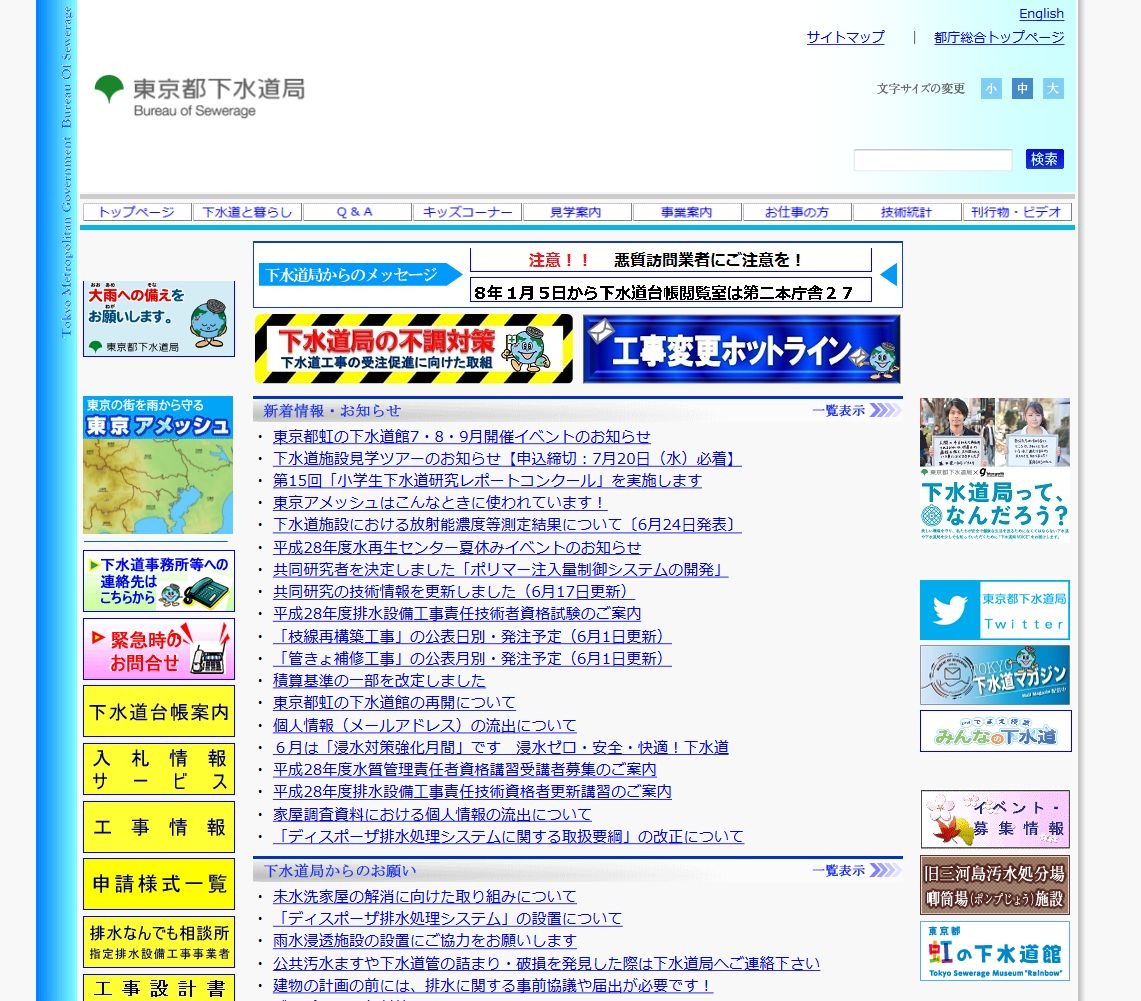Open 枝線再構築工事の公表日別・発注予定 link

[x=472, y=637]
